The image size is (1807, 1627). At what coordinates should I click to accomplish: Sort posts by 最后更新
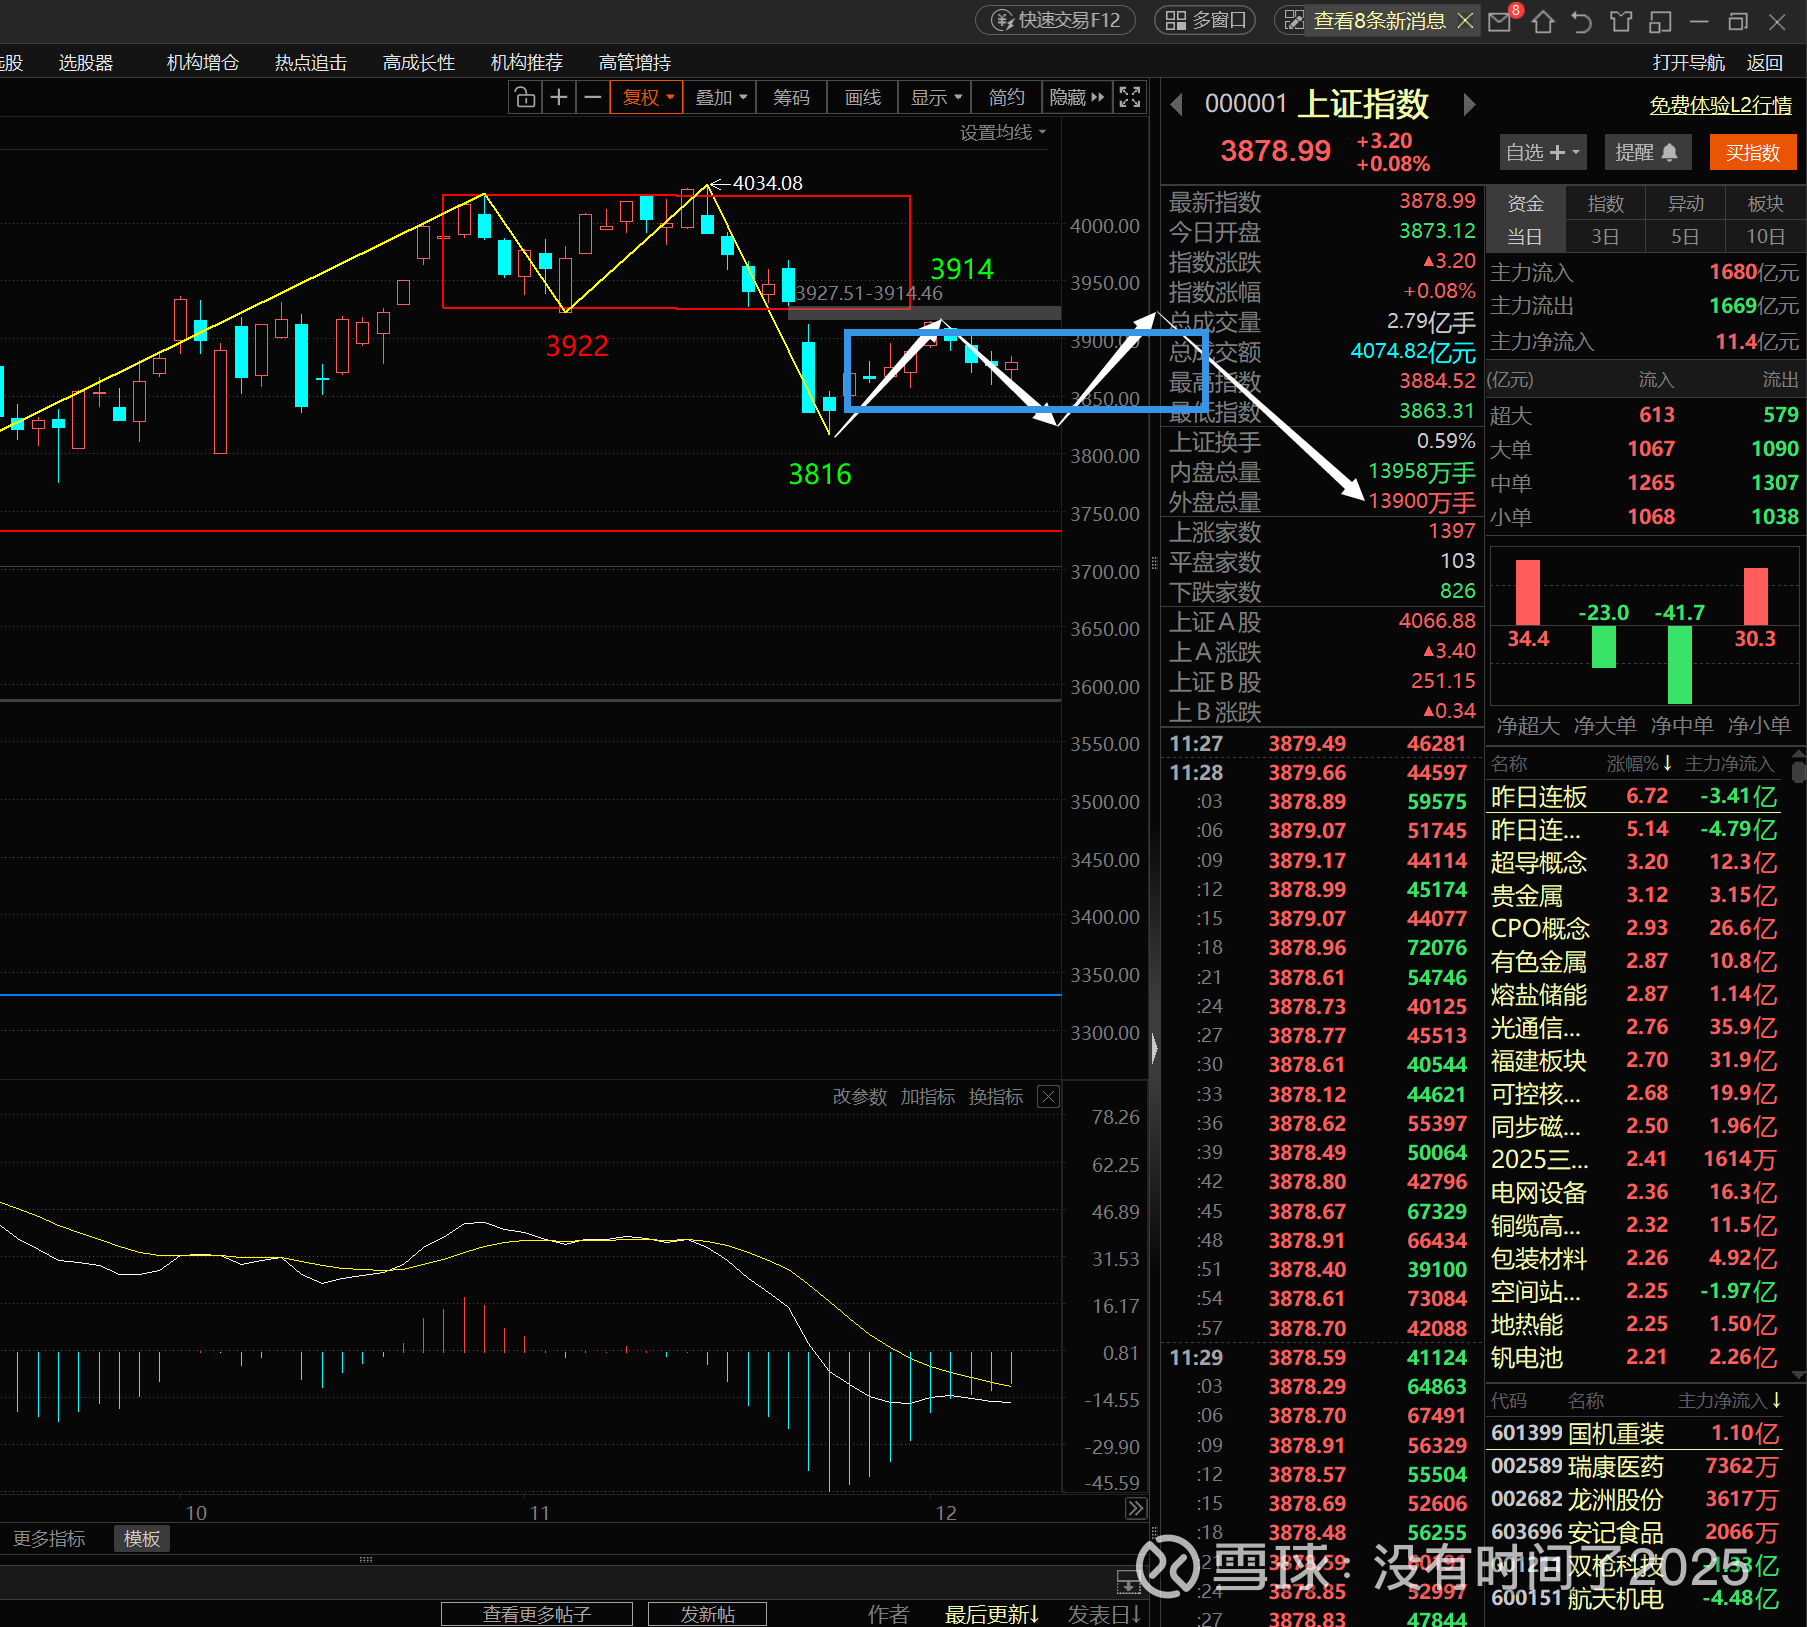click(992, 1614)
